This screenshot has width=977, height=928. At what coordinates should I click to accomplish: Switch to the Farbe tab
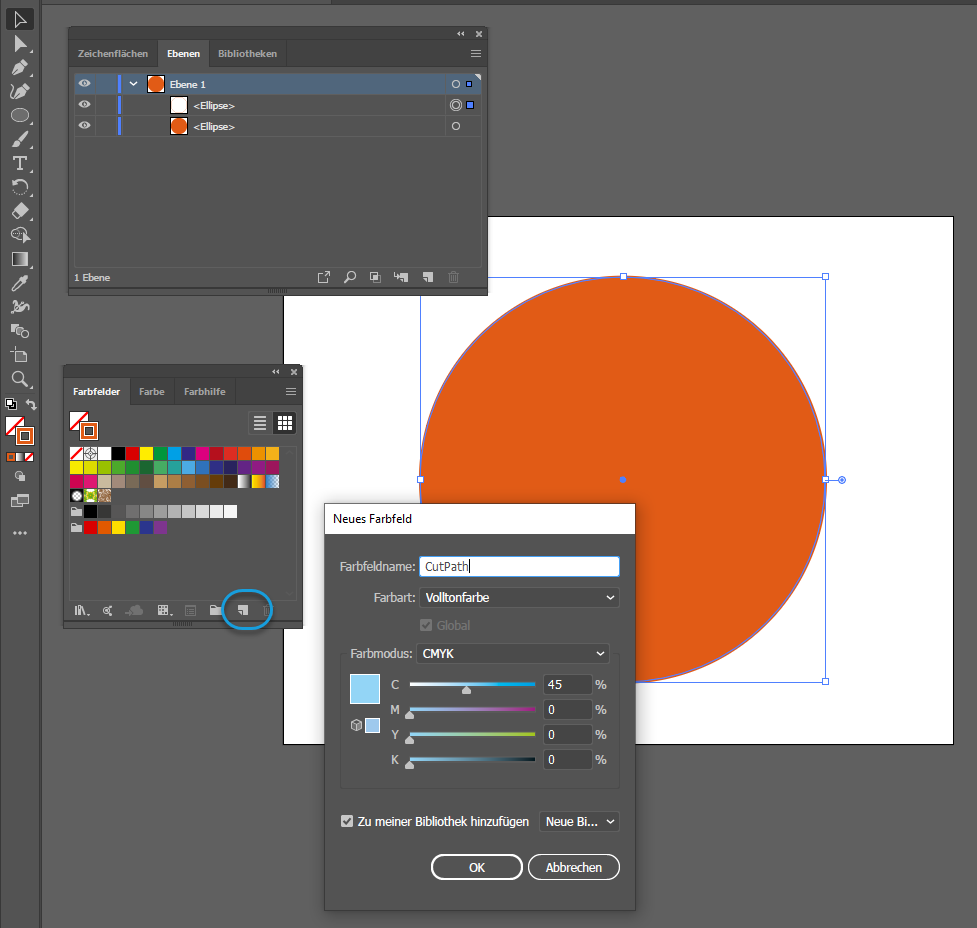click(151, 391)
